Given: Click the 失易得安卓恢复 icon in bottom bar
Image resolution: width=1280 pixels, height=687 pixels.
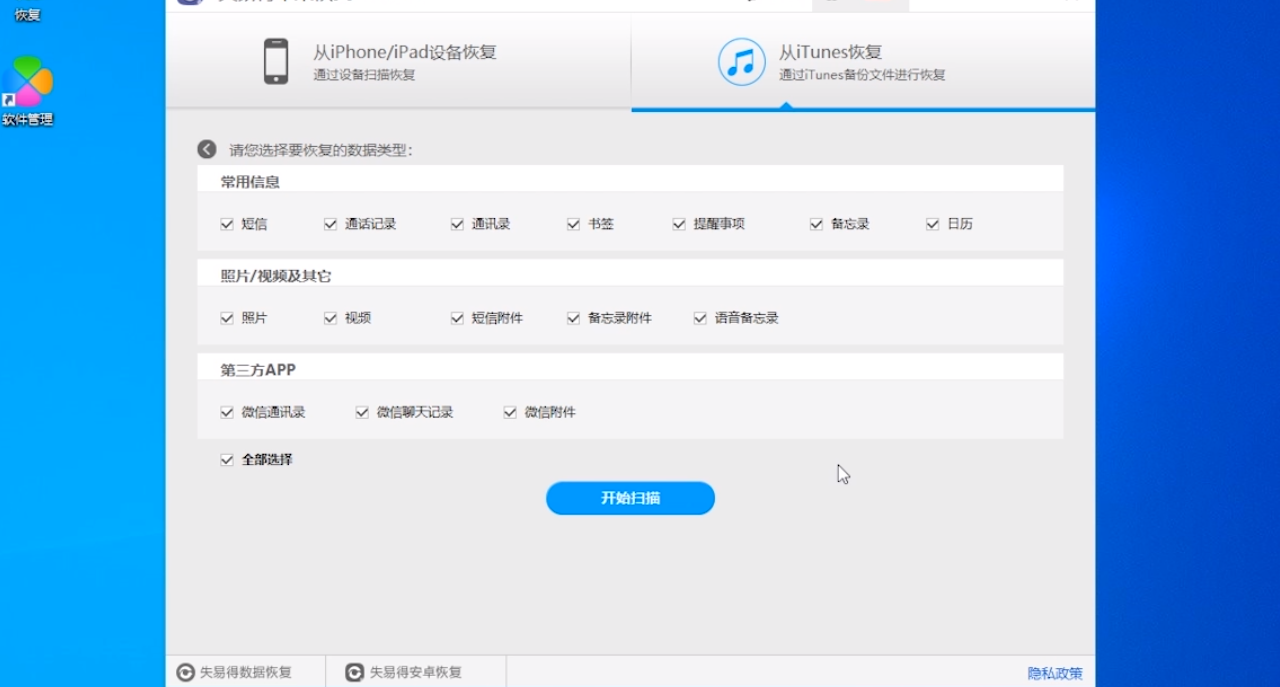Looking at the screenshot, I should click(354, 672).
